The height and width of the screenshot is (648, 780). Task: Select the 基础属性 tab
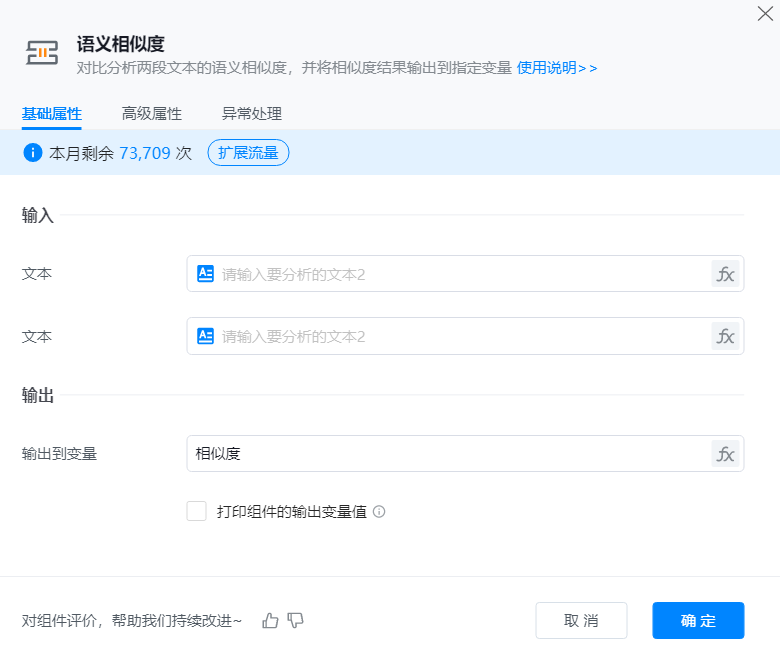point(52,114)
